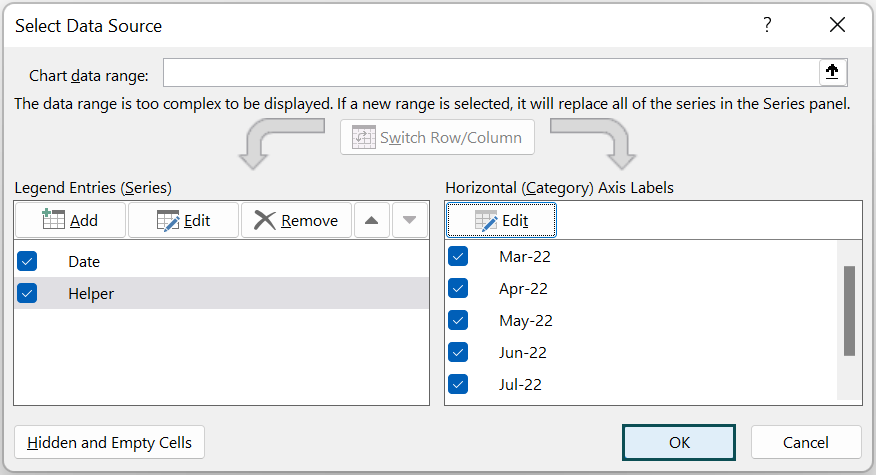Move the series up with the arrow
The image size is (876, 475).
tap(371, 220)
